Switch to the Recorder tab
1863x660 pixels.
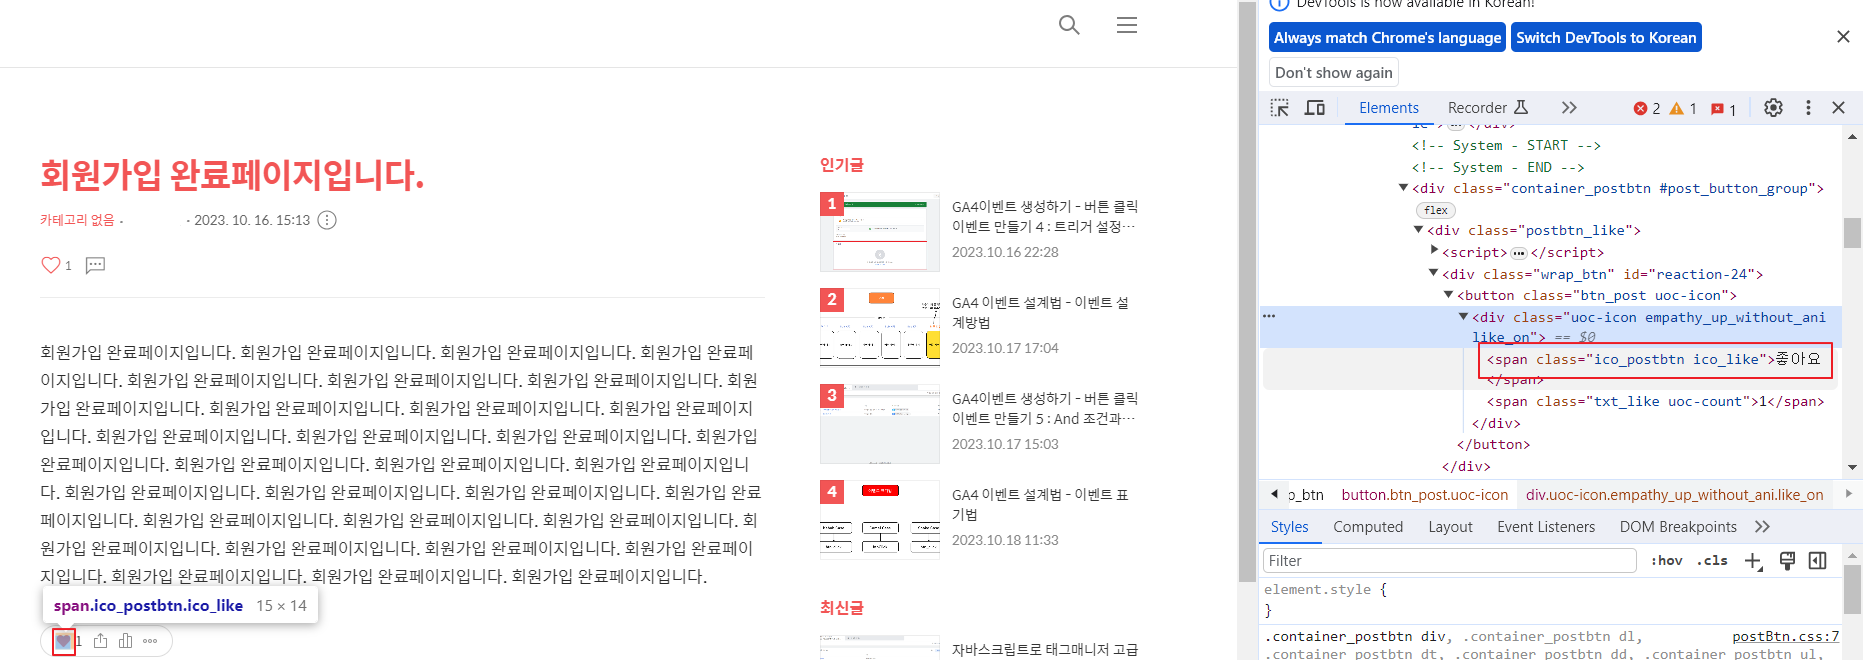coord(1488,108)
